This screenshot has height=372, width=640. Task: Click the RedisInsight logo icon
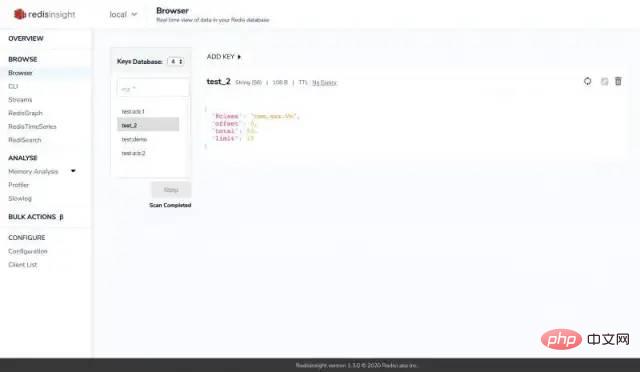[x=20, y=14]
